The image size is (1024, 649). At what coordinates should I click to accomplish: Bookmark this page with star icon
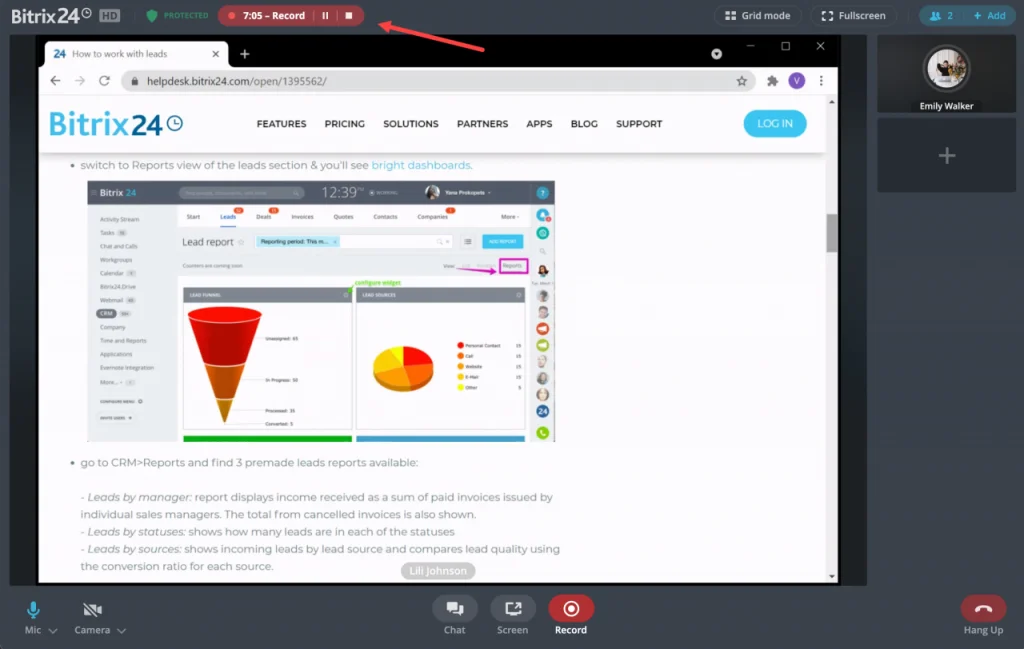(741, 81)
